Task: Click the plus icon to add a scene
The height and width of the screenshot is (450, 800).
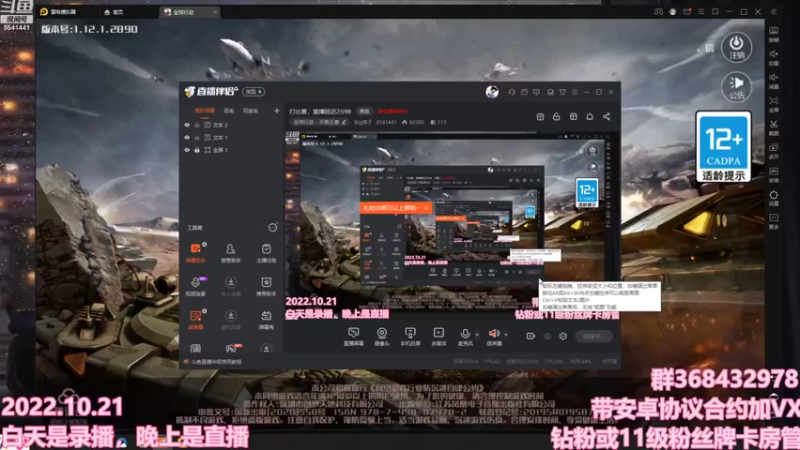Action: (277, 111)
